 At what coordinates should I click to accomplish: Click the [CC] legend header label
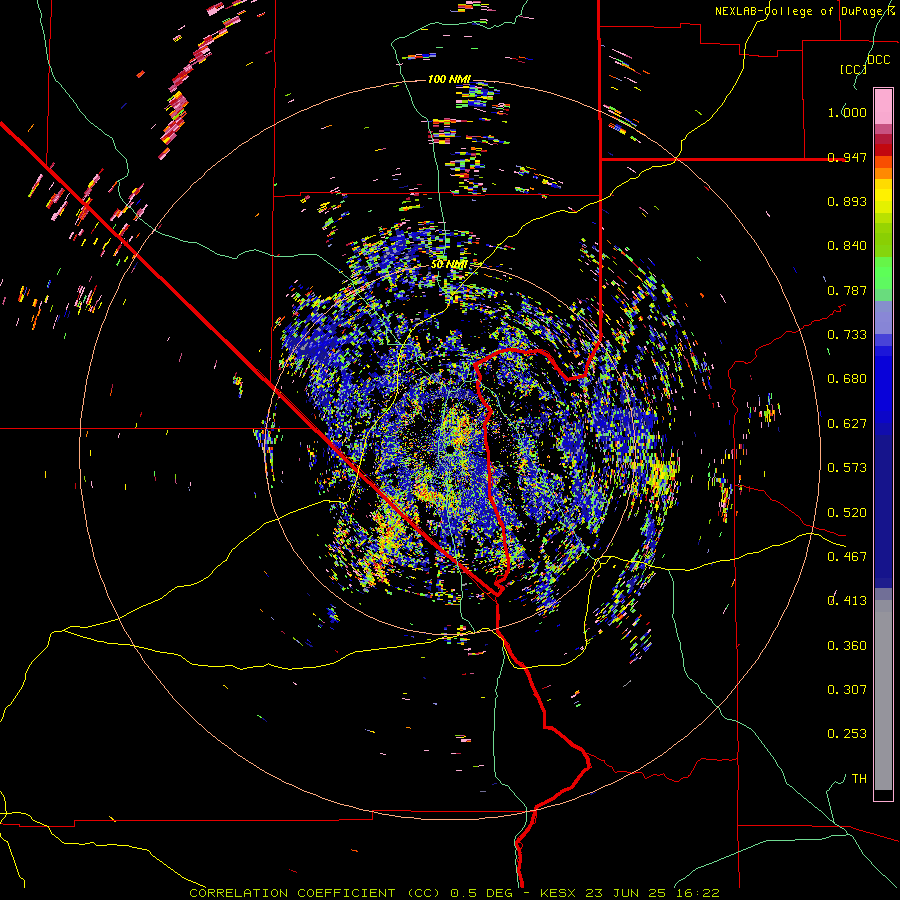(x=853, y=69)
